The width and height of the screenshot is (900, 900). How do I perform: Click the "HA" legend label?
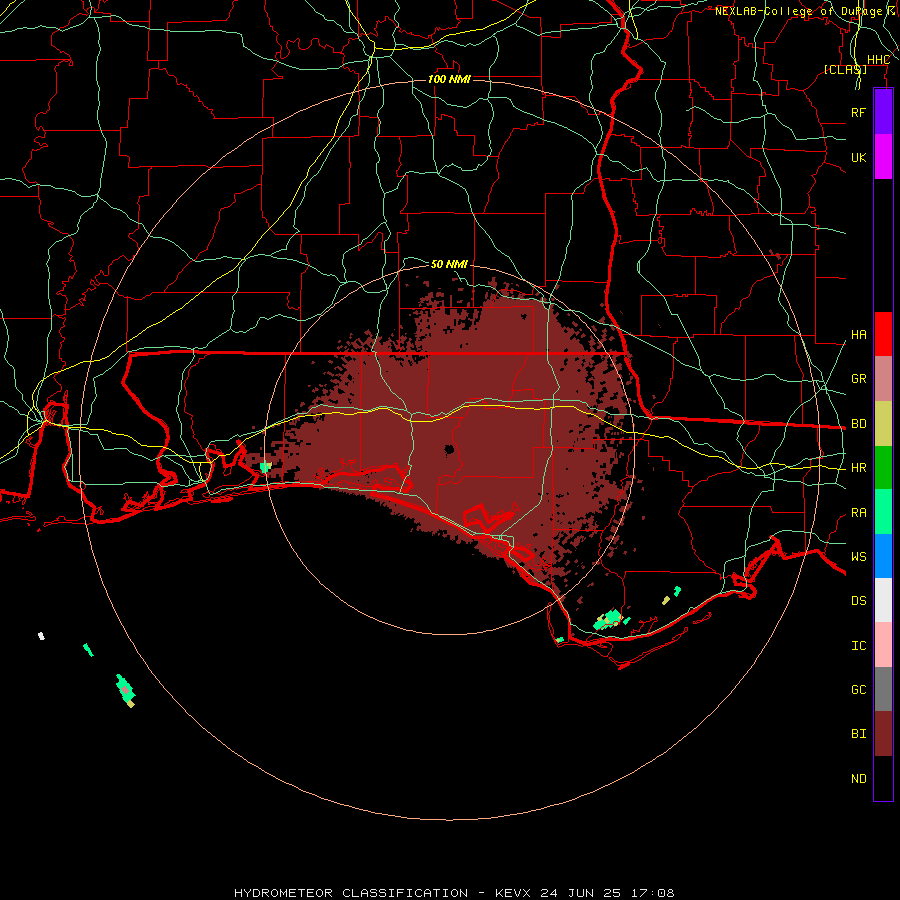tap(858, 335)
